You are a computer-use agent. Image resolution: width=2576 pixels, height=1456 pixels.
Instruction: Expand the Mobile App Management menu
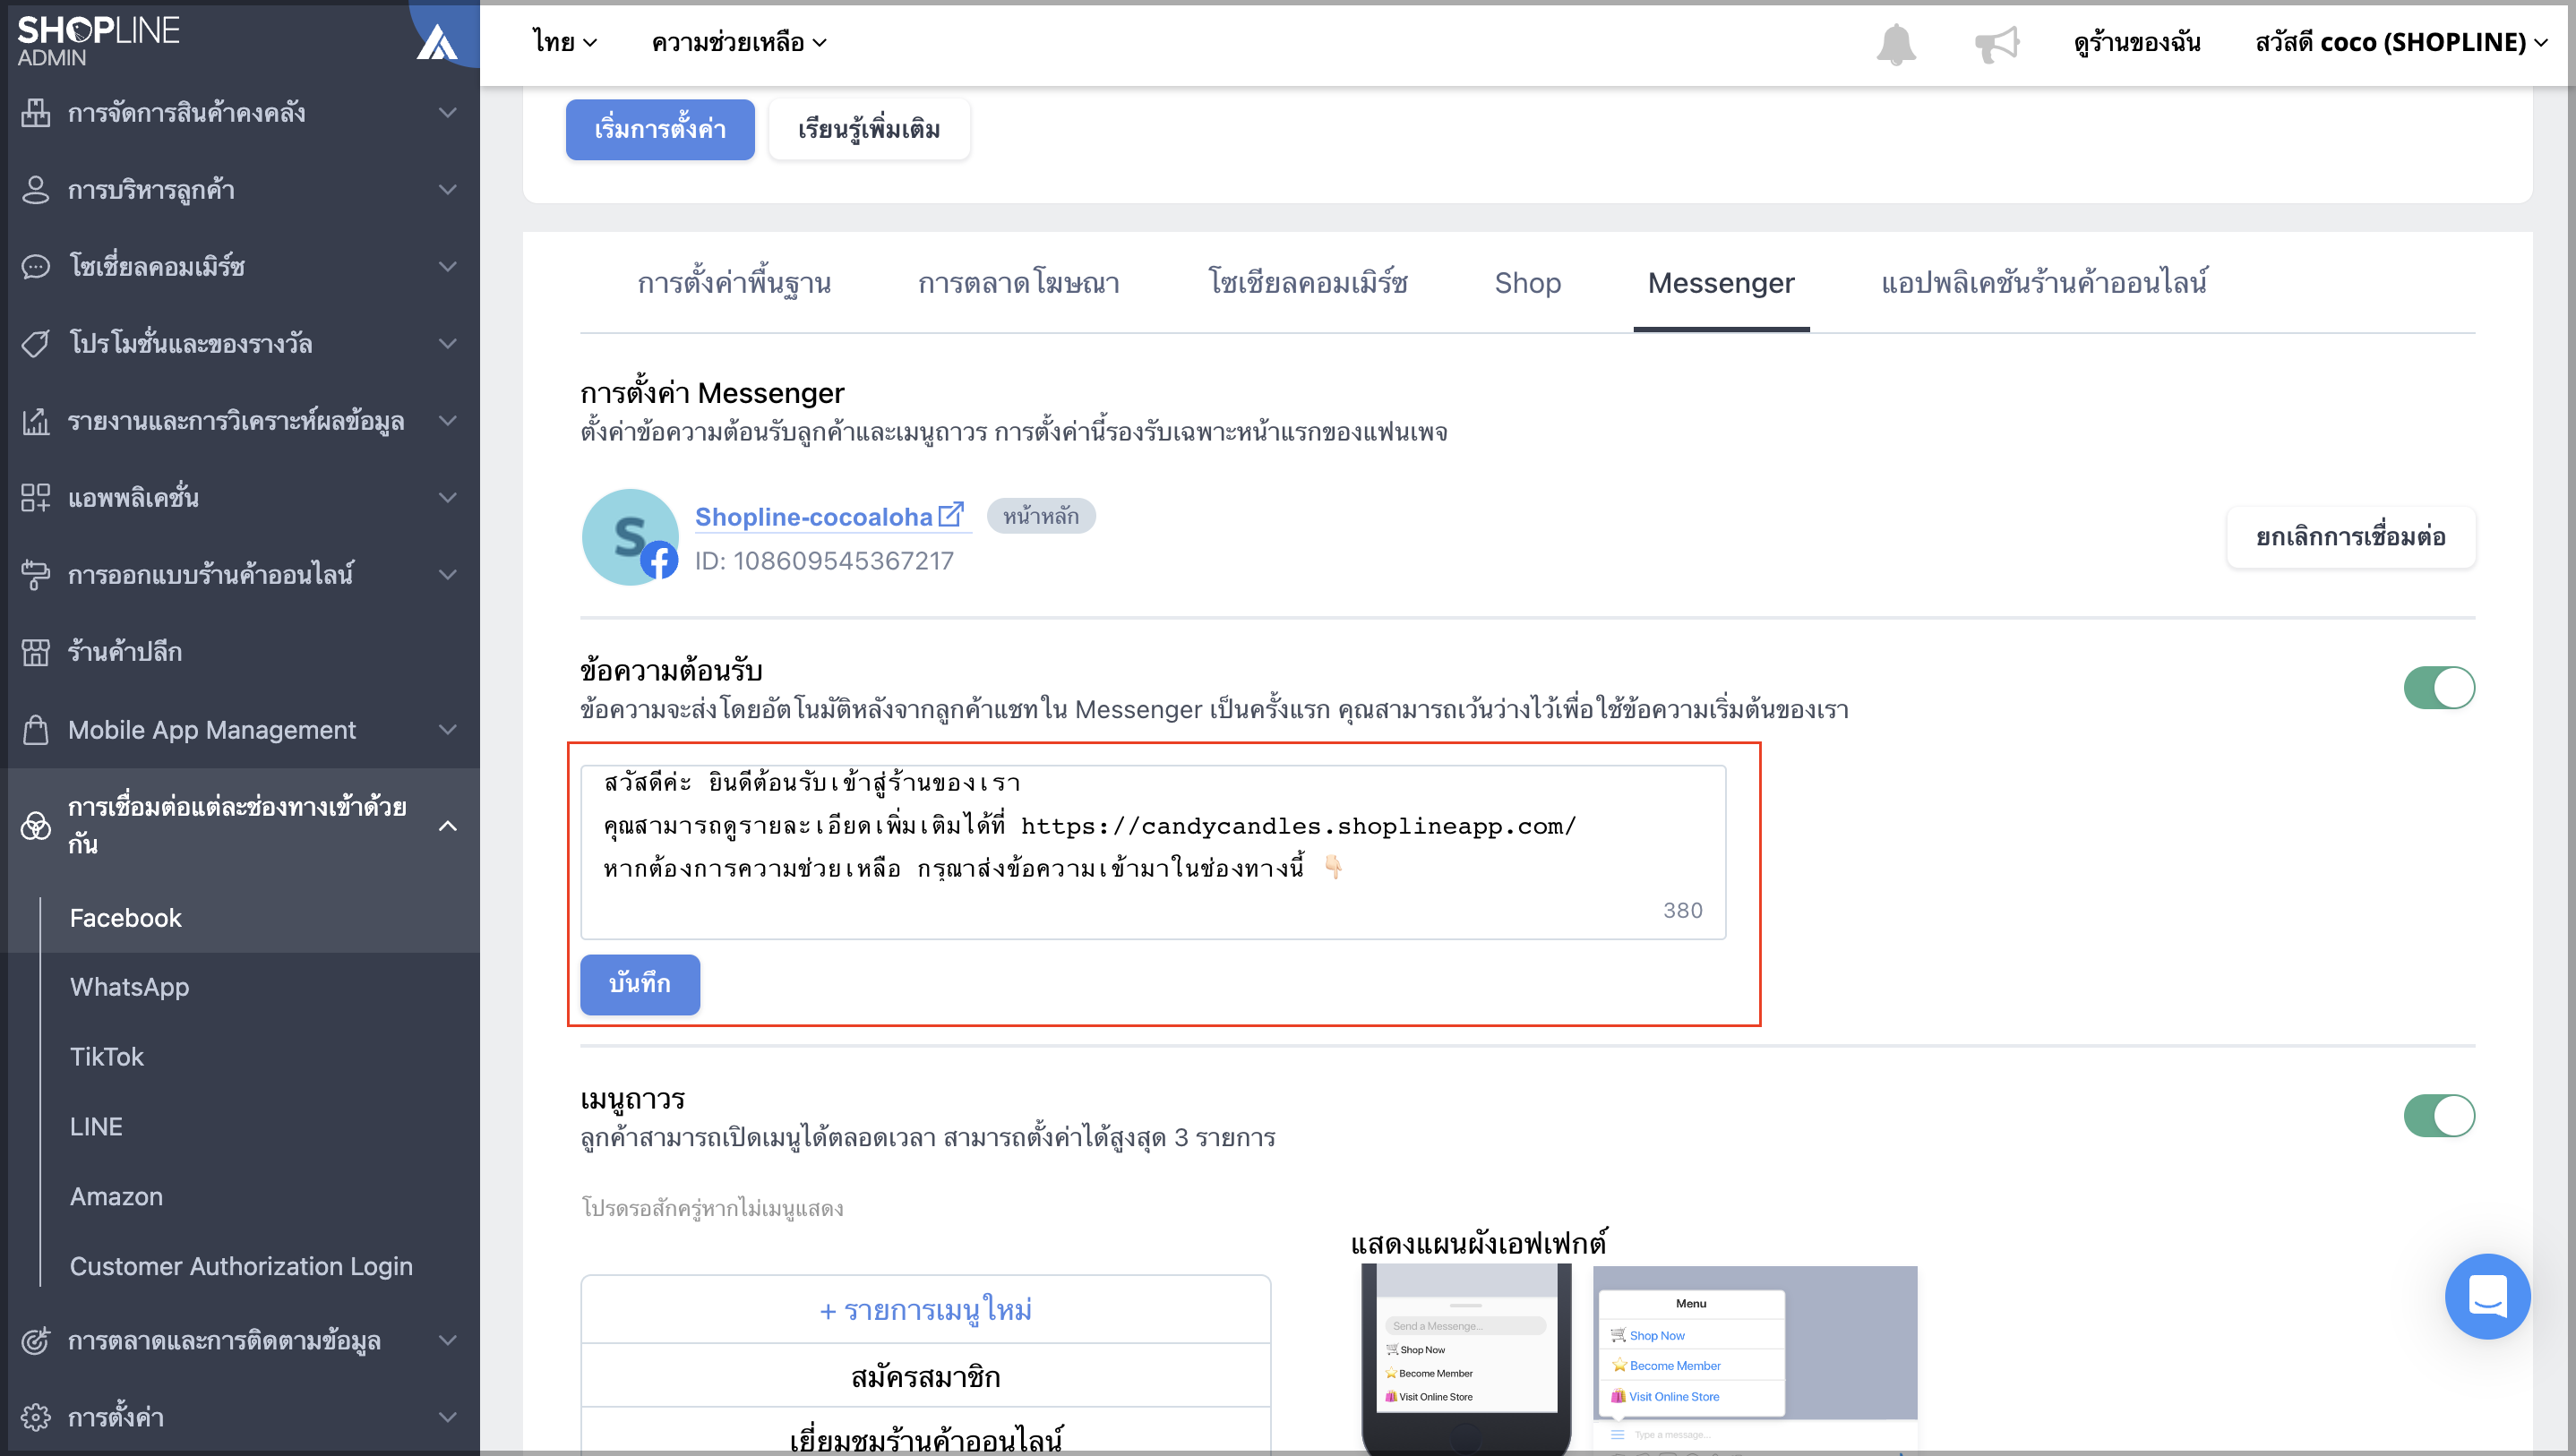click(240, 730)
